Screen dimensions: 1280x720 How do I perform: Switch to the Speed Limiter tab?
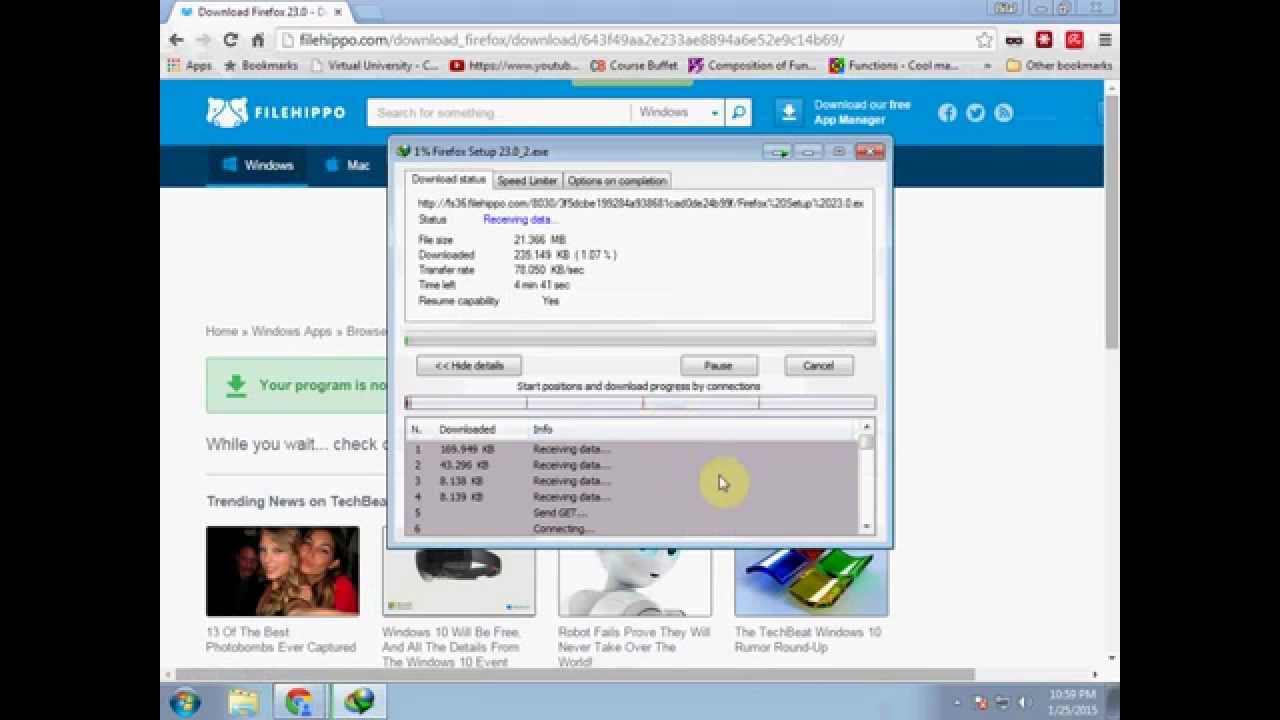click(527, 181)
